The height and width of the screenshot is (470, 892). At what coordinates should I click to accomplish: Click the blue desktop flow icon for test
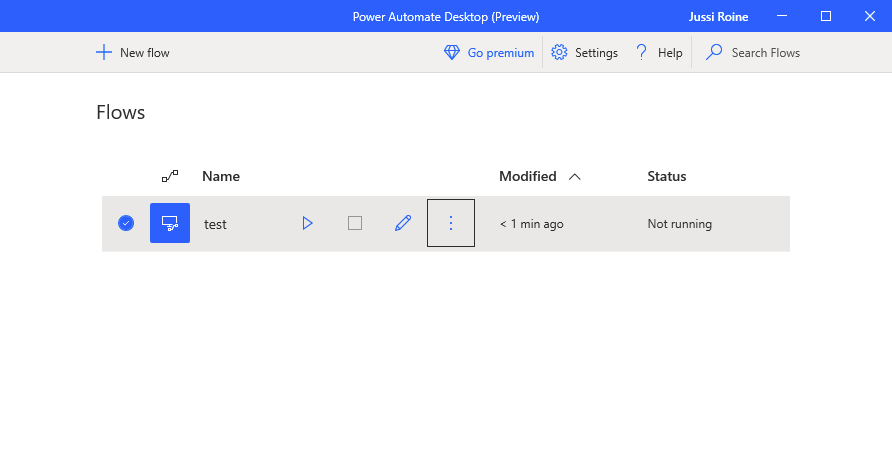[x=170, y=223]
